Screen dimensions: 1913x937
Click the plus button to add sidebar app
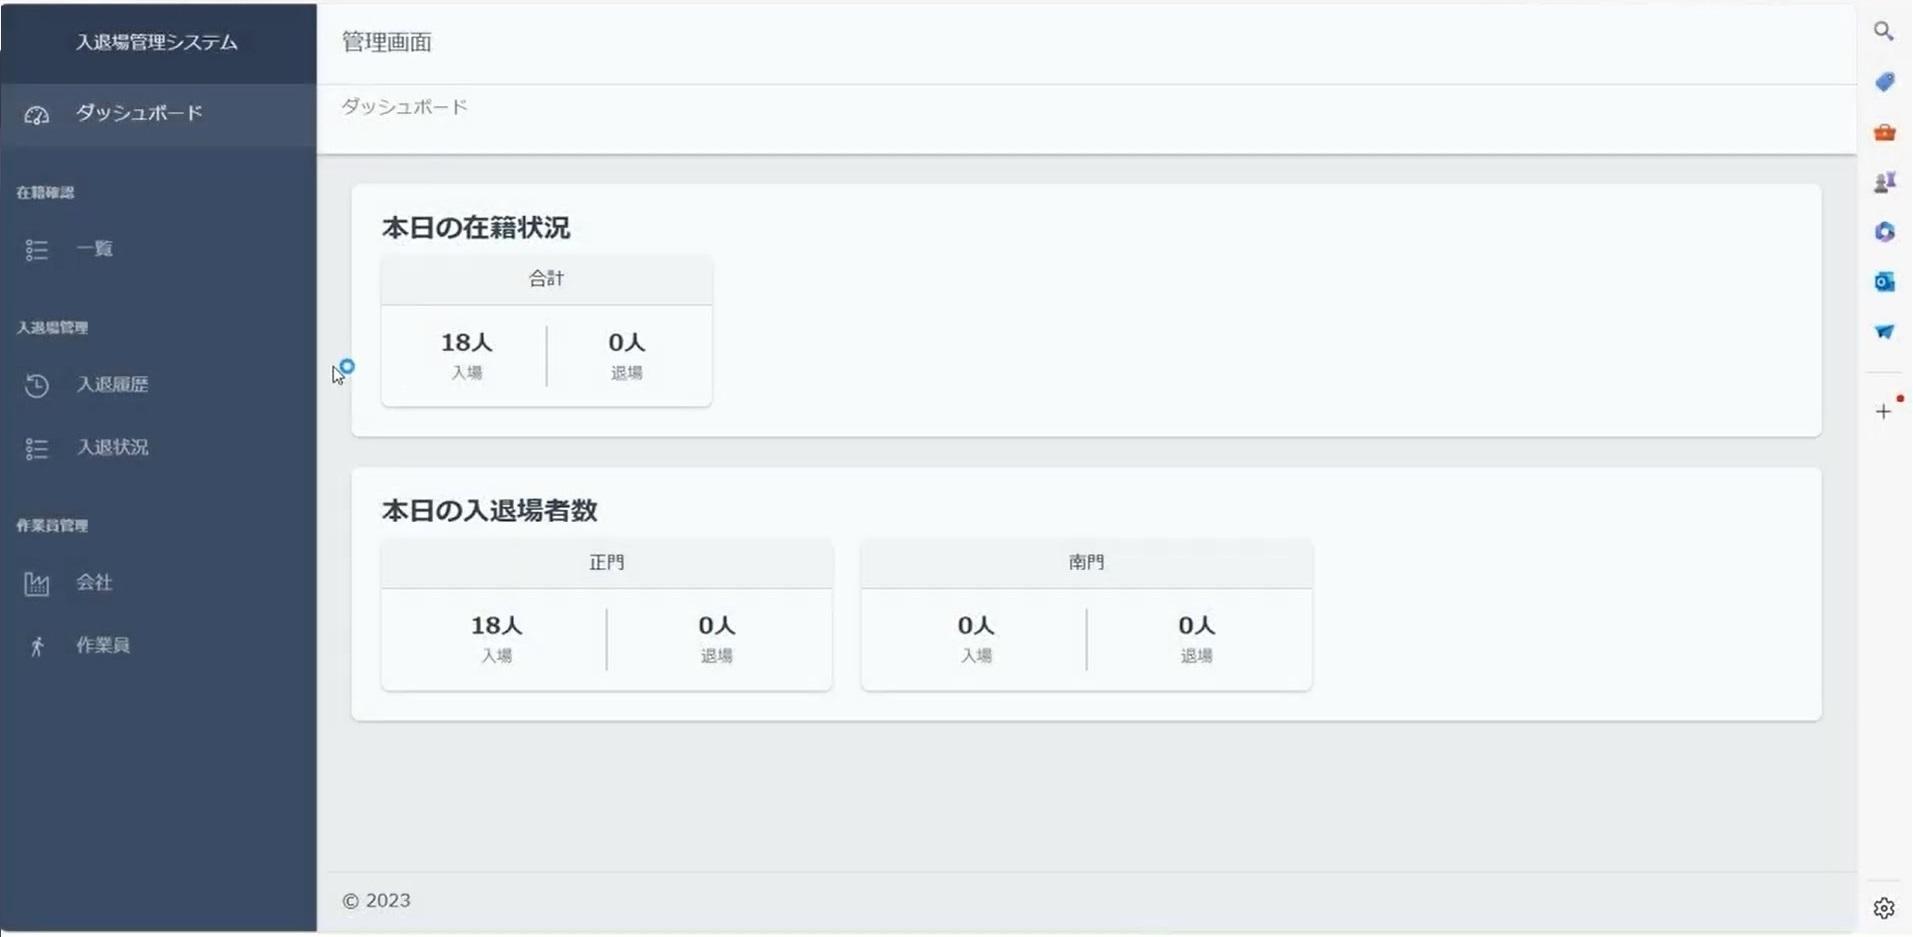1883,411
